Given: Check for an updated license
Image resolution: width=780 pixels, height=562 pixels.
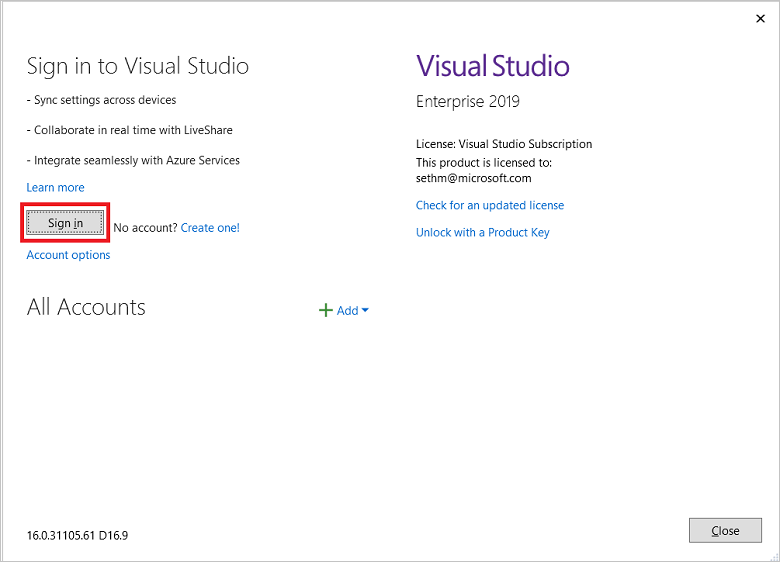Looking at the screenshot, I should point(490,205).
